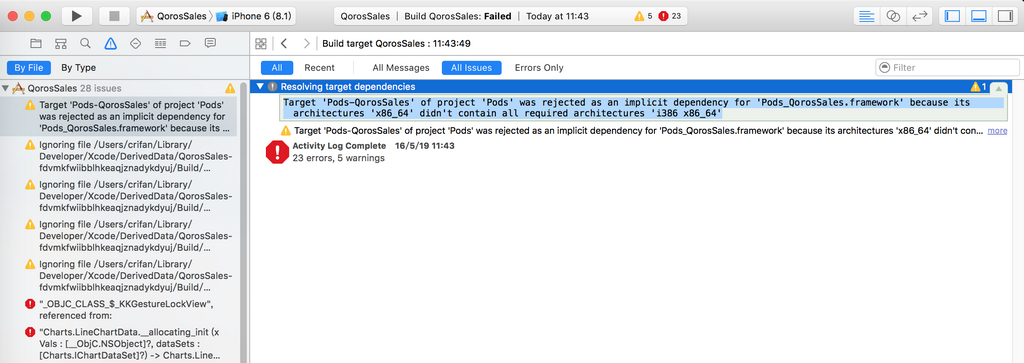This screenshot has height=363, width=1024.
Task: Show Recent build log entries
Action: tap(319, 67)
